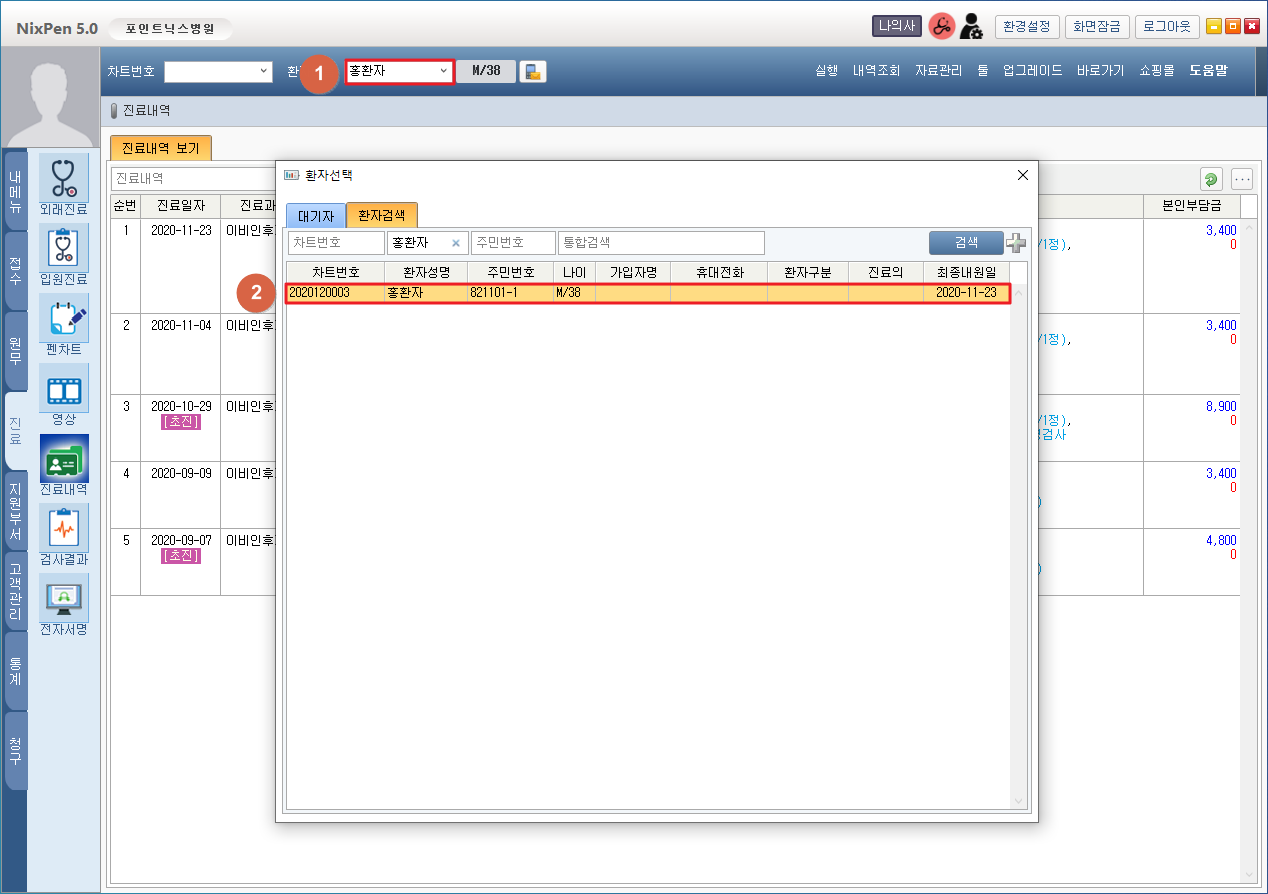
Task: Click the patient card icon next to M/38
Action: [x=533, y=71]
